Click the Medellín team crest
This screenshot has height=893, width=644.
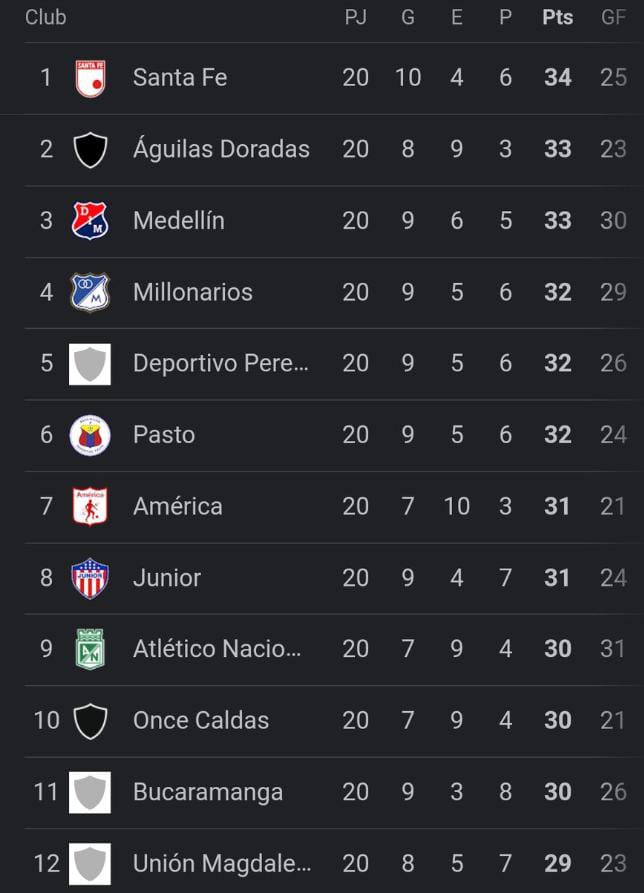[x=90, y=221]
